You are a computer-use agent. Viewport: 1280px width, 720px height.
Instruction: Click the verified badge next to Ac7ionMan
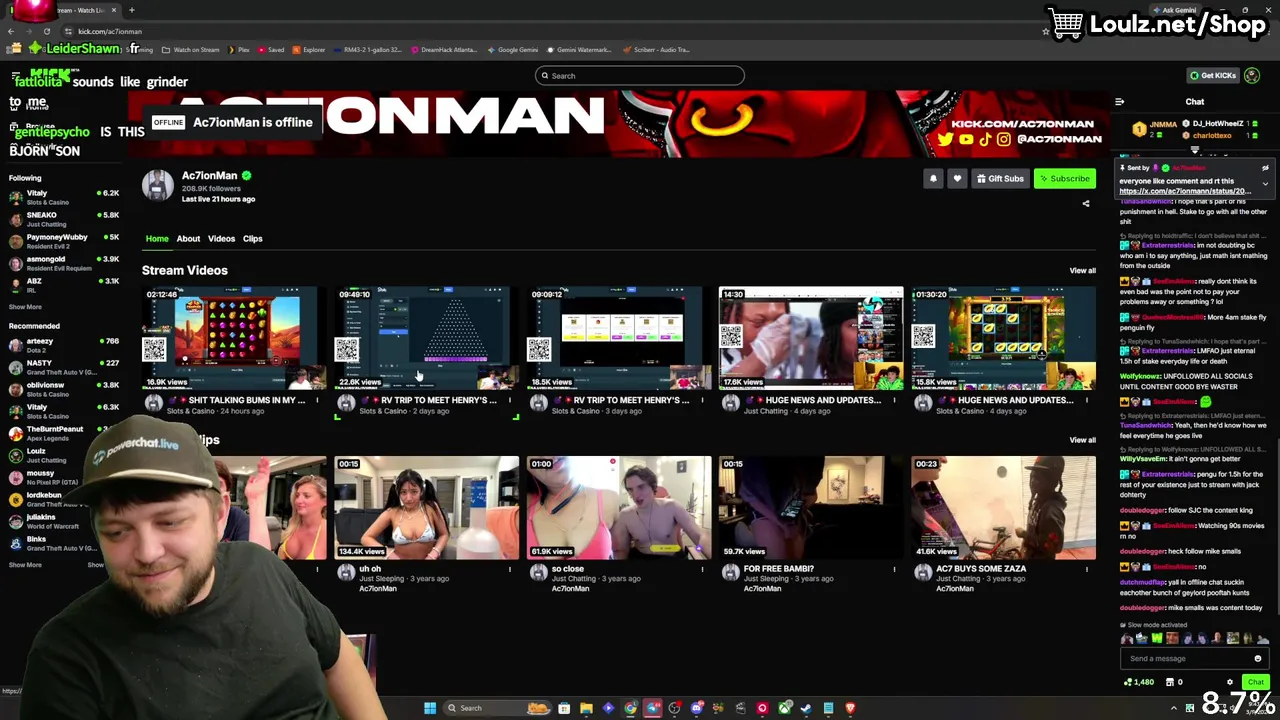247,176
